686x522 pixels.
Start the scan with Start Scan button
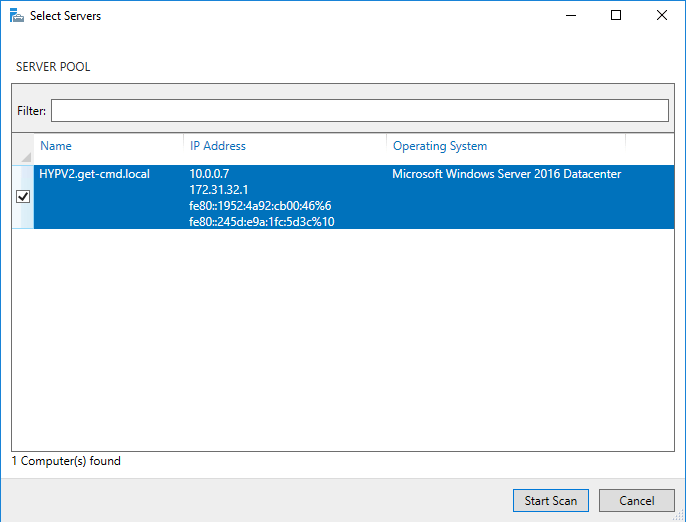click(x=551, y=500)
